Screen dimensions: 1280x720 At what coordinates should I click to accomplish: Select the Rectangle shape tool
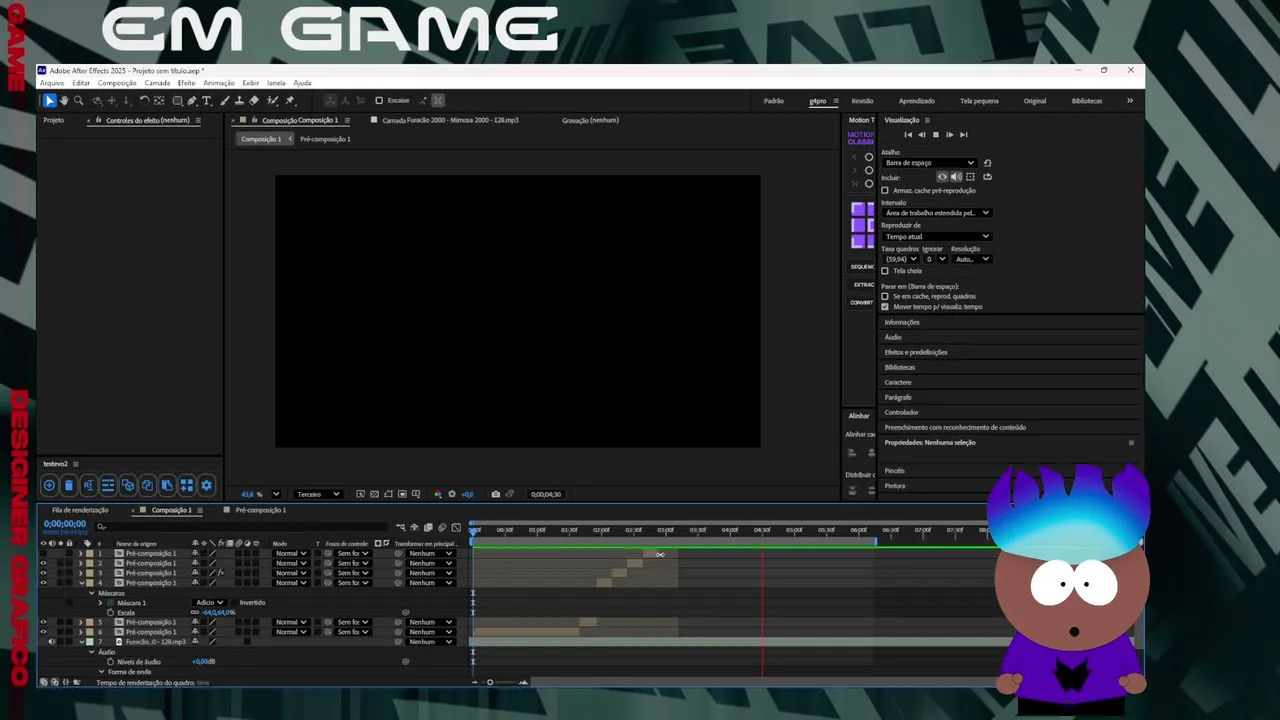[x=177, y=100]
